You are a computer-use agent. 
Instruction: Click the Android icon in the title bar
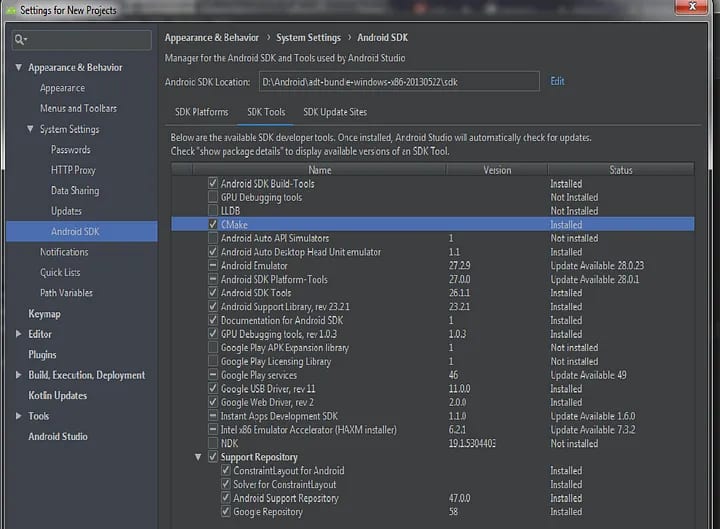point(10,10)
